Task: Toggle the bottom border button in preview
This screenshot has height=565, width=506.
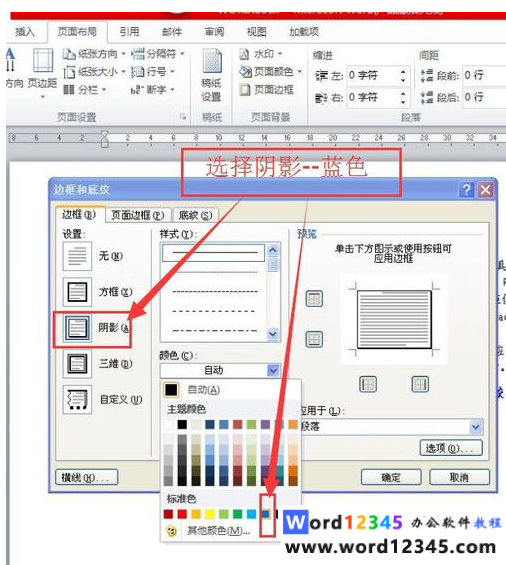Action: click(x=314, y=339)
